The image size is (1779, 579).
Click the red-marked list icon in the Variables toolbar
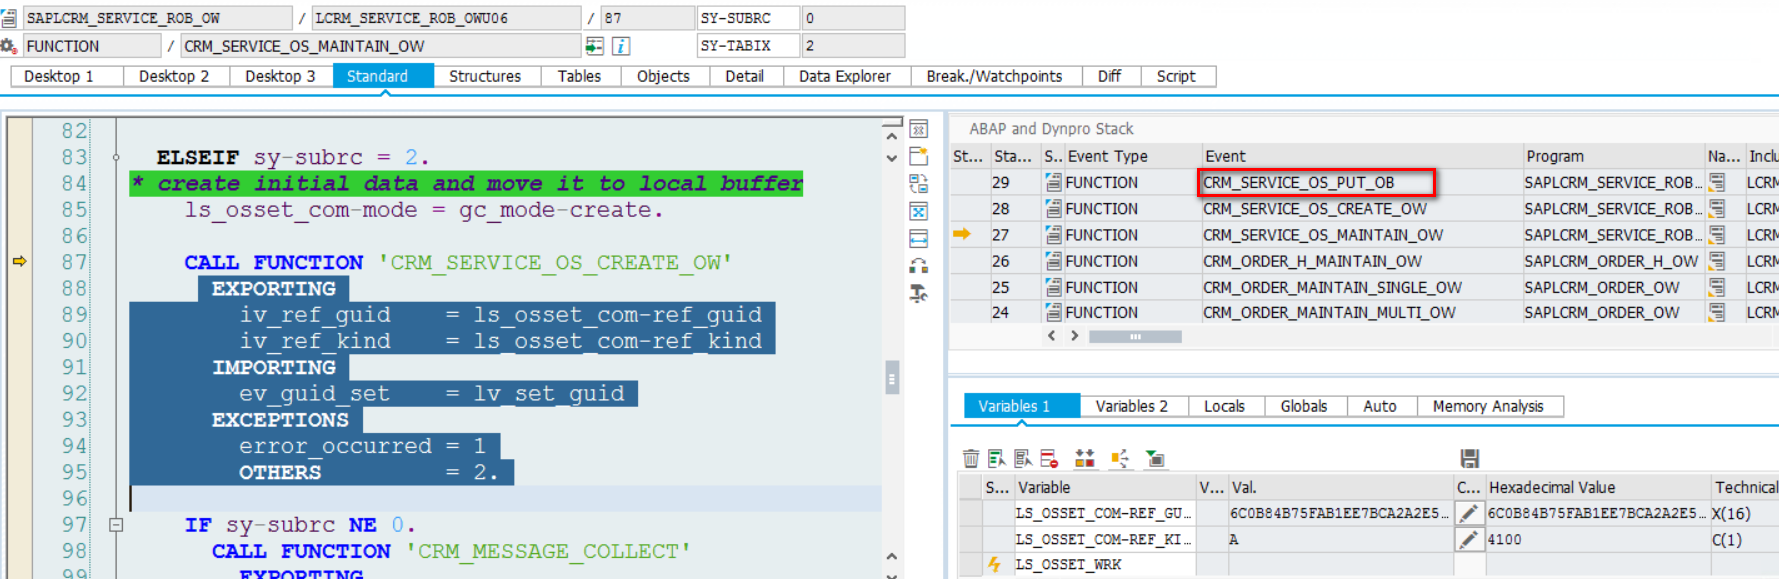[1048, 458]
